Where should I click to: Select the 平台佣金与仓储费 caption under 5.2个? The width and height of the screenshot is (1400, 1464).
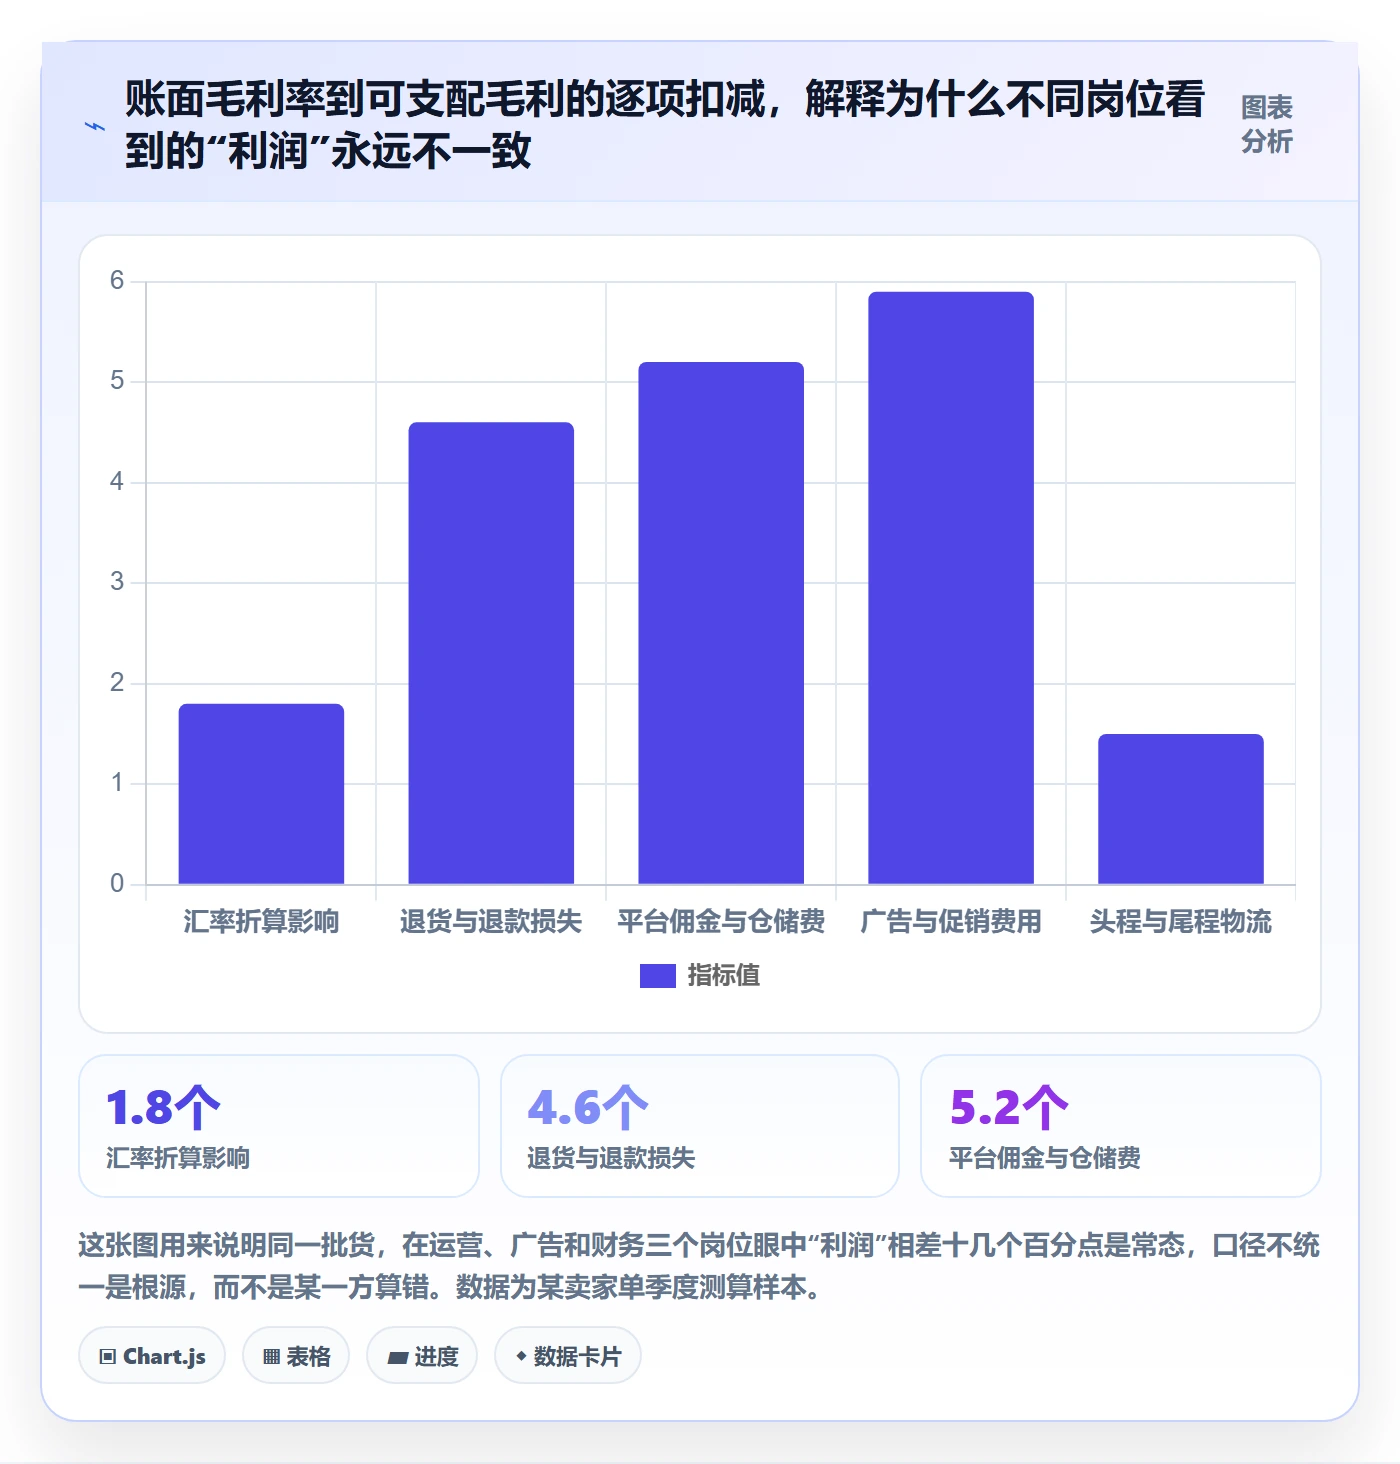1045,1158
